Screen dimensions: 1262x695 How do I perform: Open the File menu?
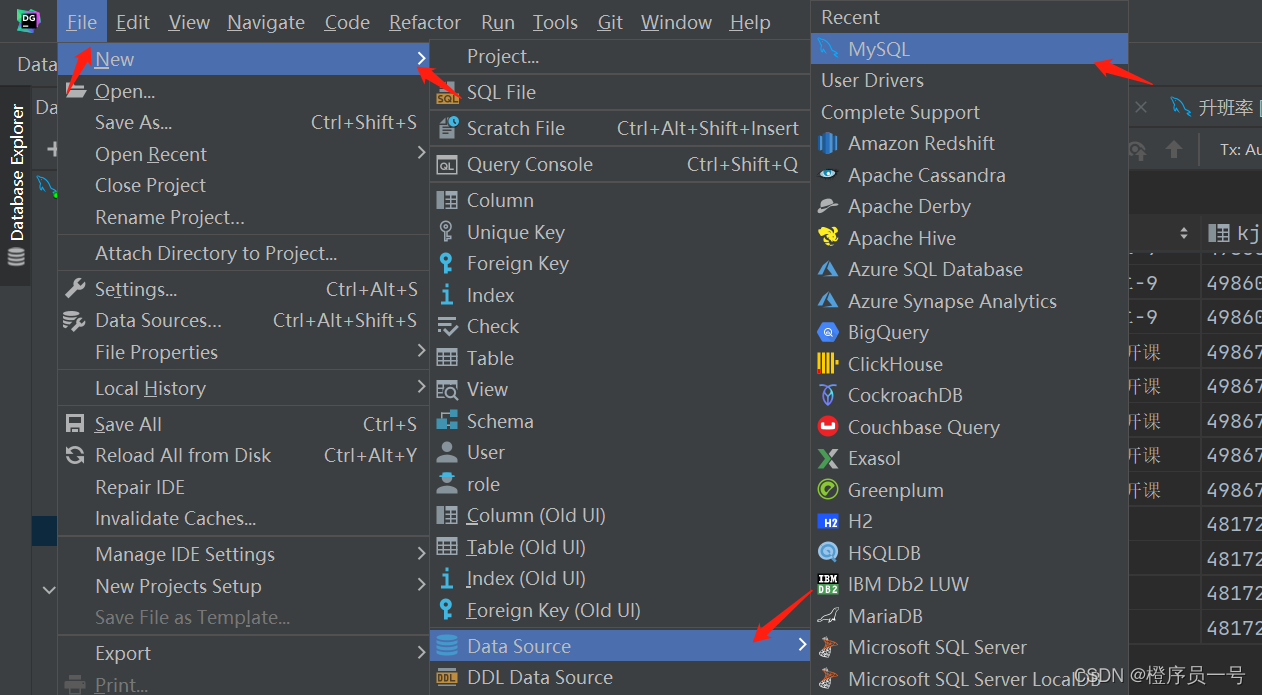pos(82,22)
